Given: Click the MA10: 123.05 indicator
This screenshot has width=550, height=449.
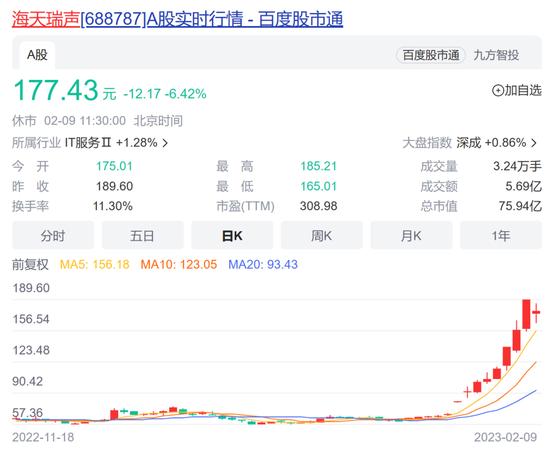Looking at the screenshot, I should (179, 264).
